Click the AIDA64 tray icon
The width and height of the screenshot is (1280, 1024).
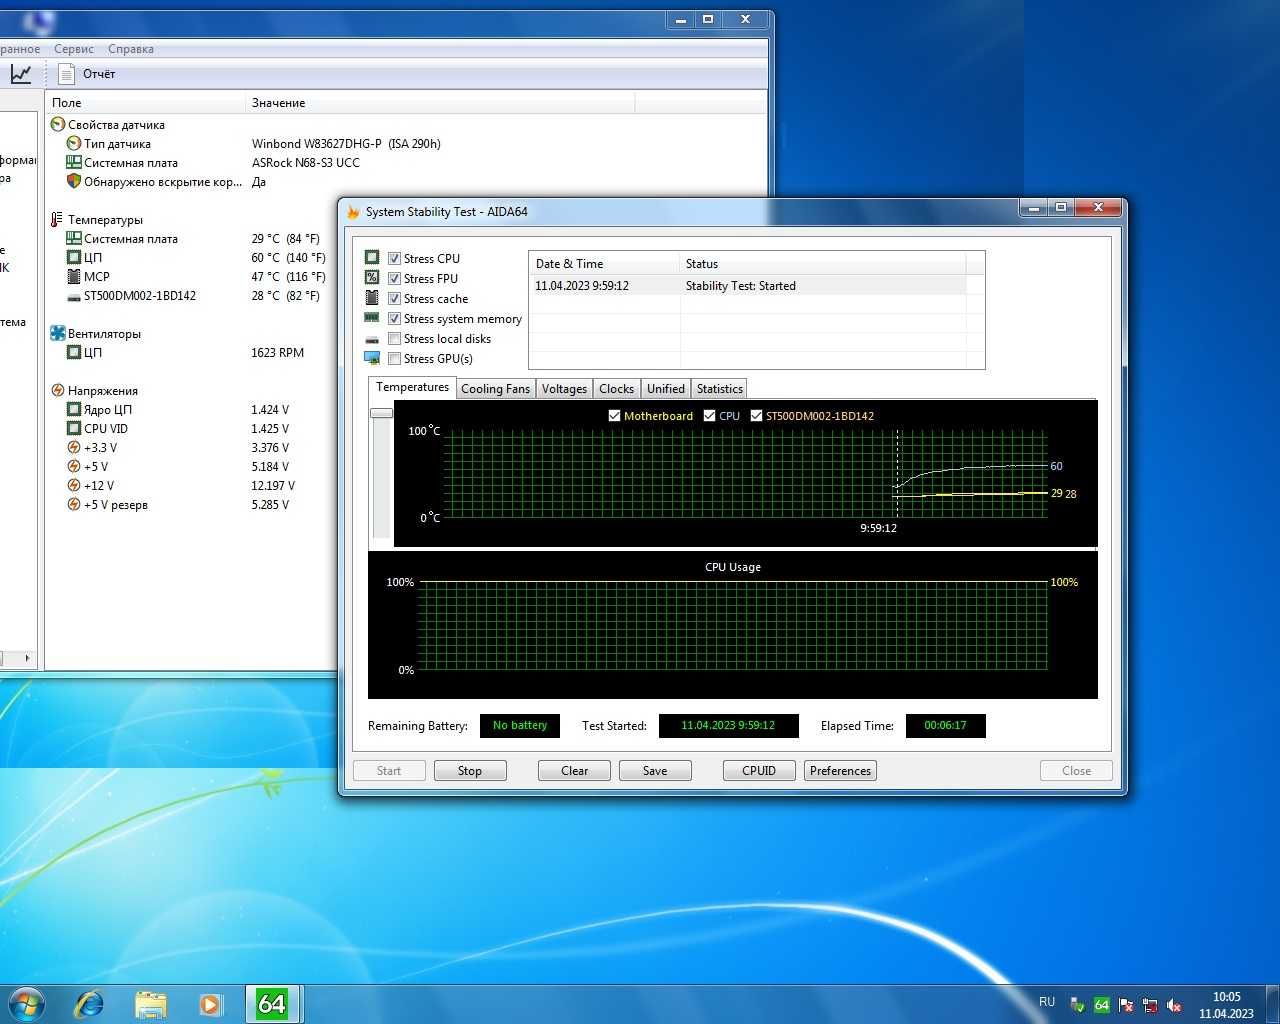(x=1102, y=1005)
